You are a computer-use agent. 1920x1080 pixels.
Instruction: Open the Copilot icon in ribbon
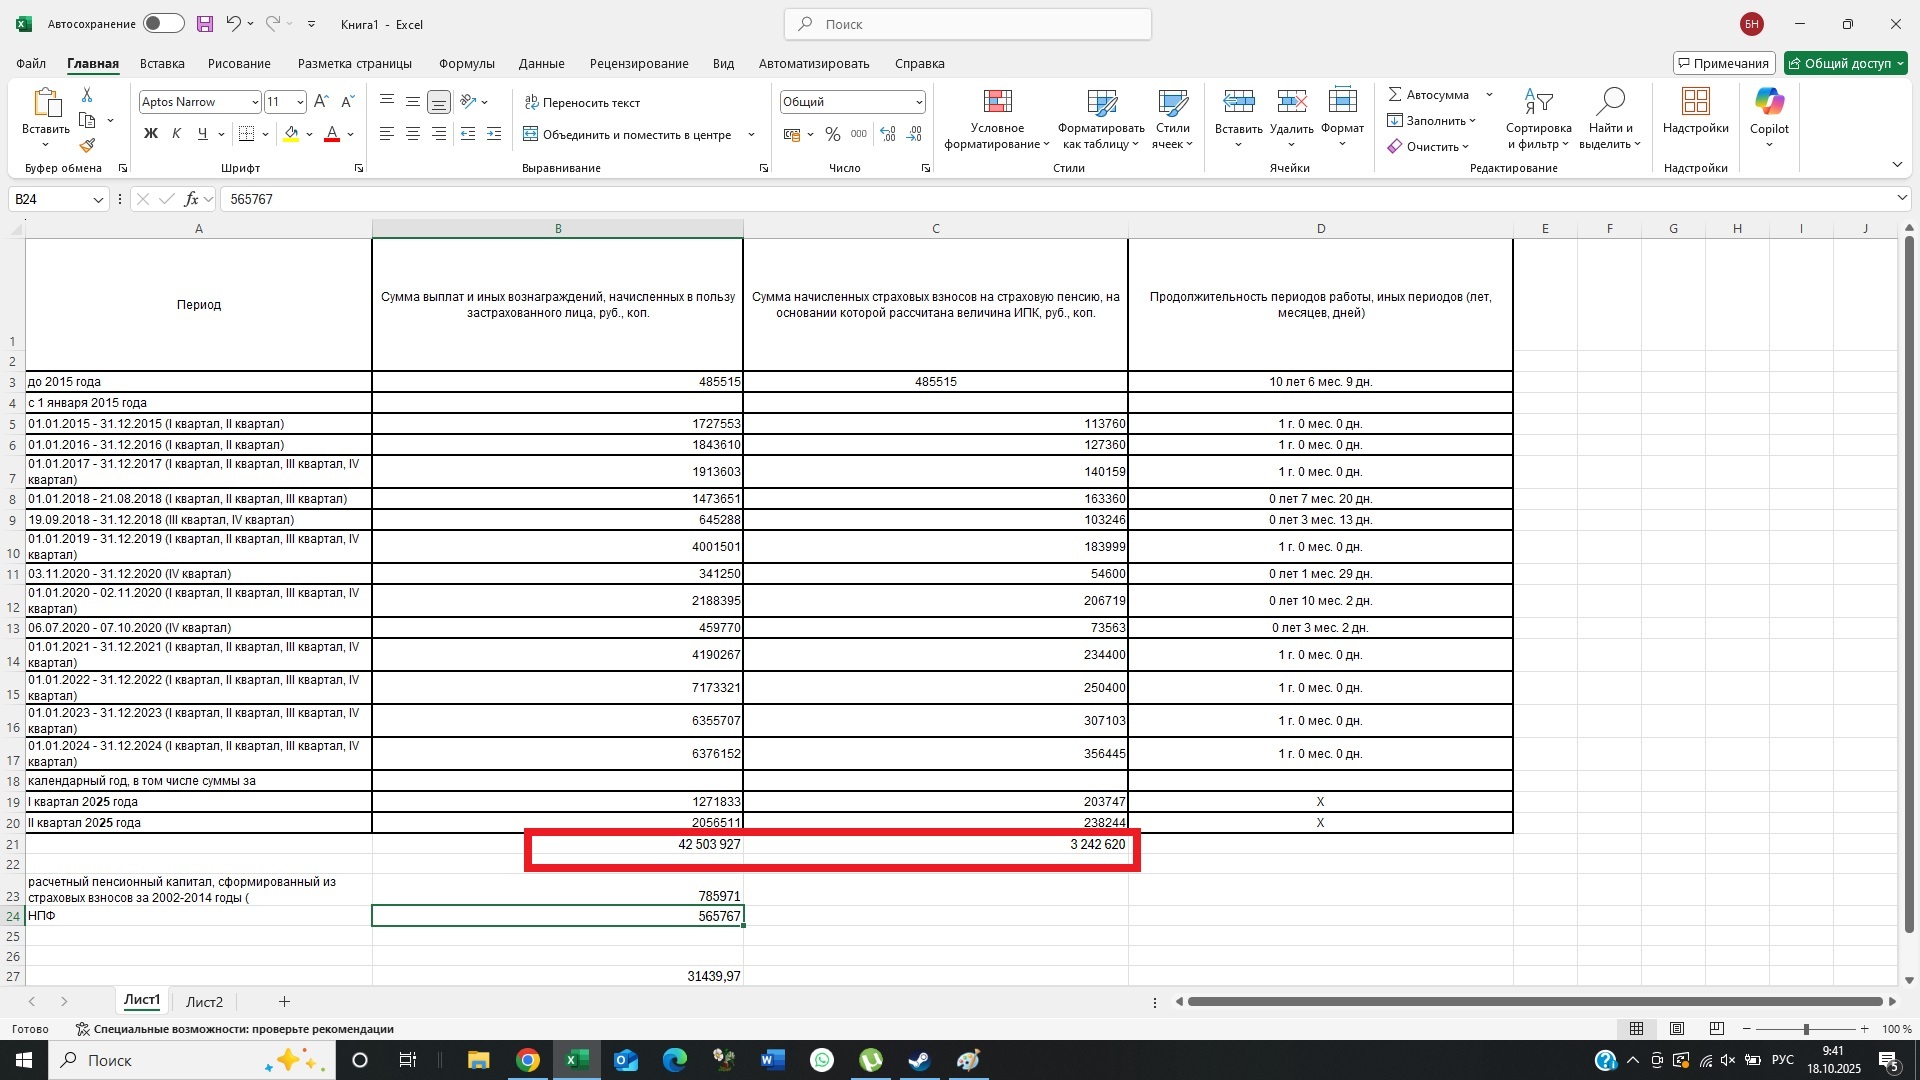coord(1768,102)
